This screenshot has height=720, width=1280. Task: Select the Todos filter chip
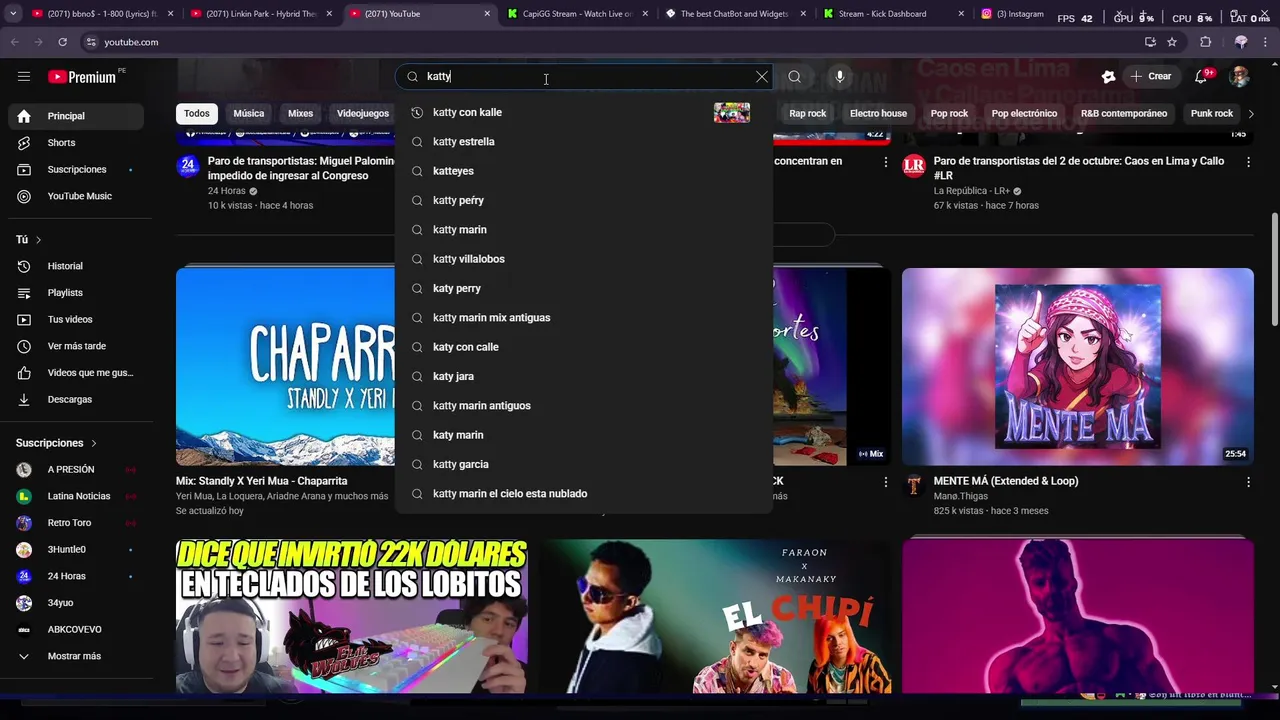(x=197, y=113)
